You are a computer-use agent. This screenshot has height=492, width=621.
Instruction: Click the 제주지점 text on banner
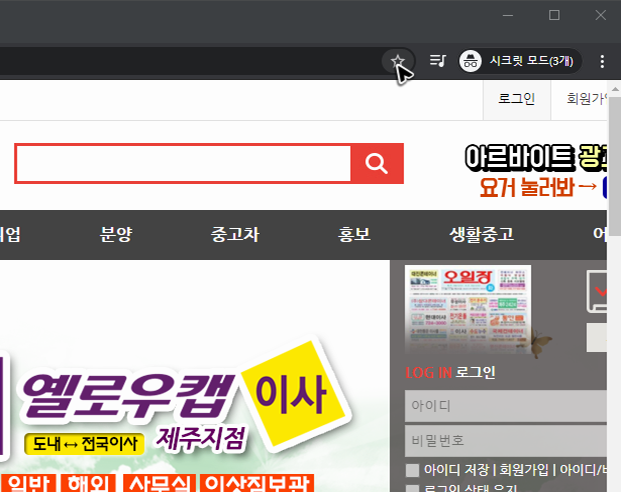201,439
